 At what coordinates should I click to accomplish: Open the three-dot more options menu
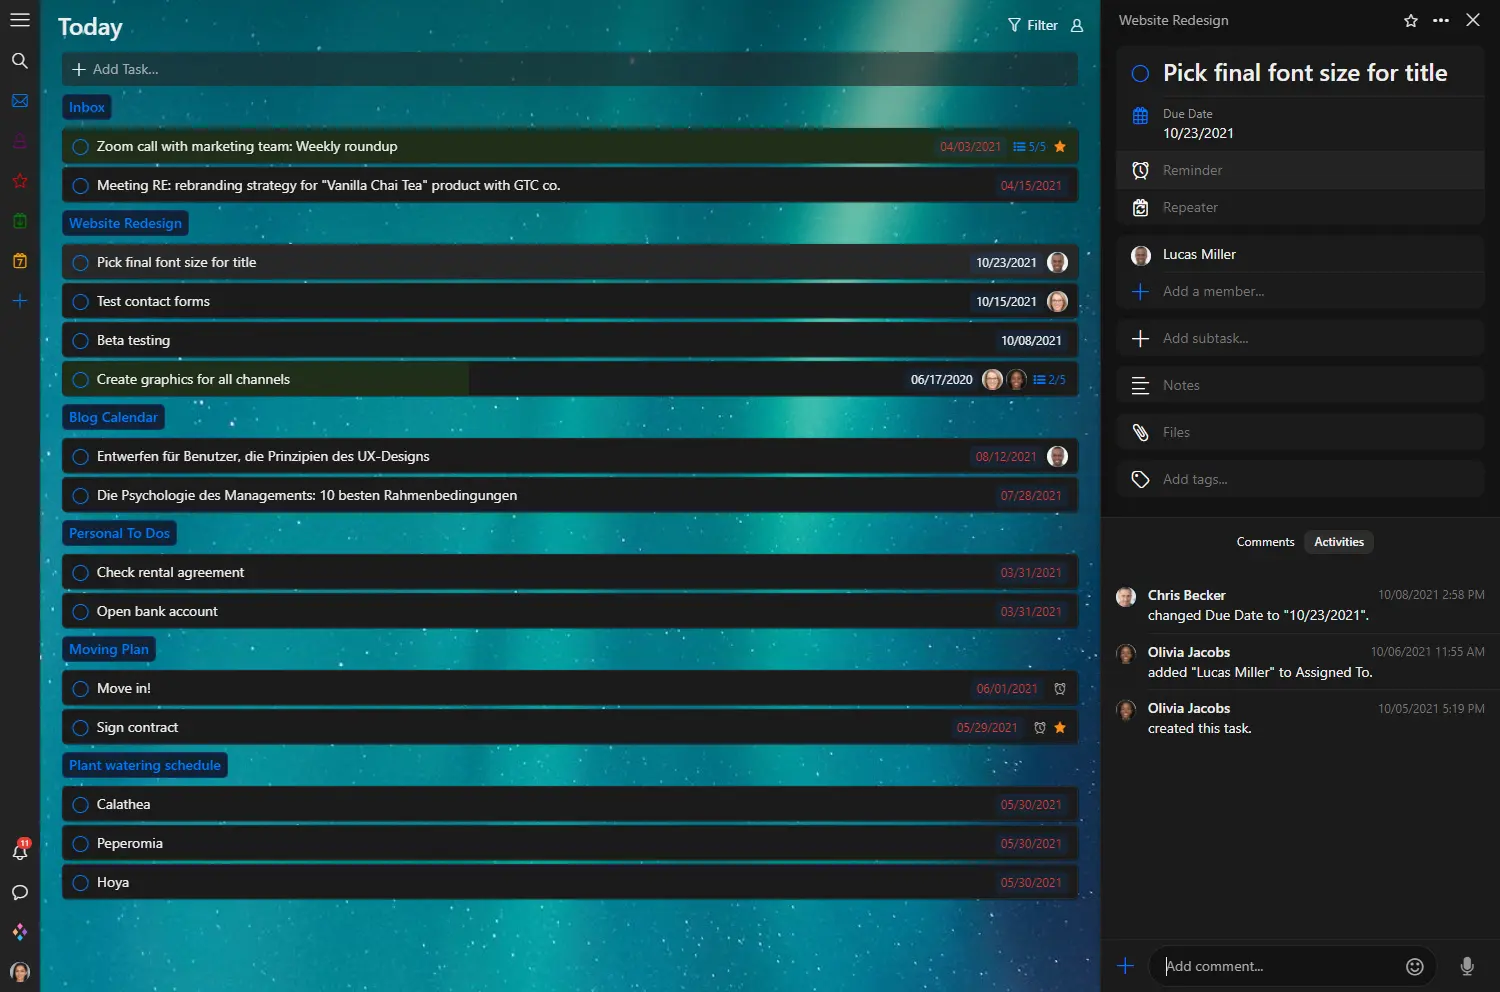(1441, 21)
